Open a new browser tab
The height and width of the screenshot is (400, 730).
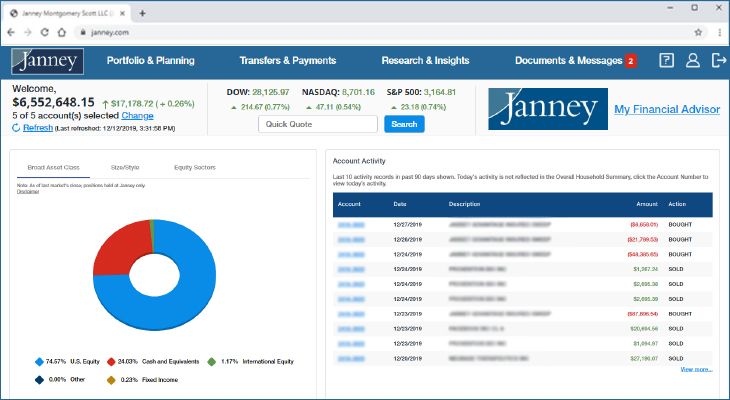tap(142, 14)
